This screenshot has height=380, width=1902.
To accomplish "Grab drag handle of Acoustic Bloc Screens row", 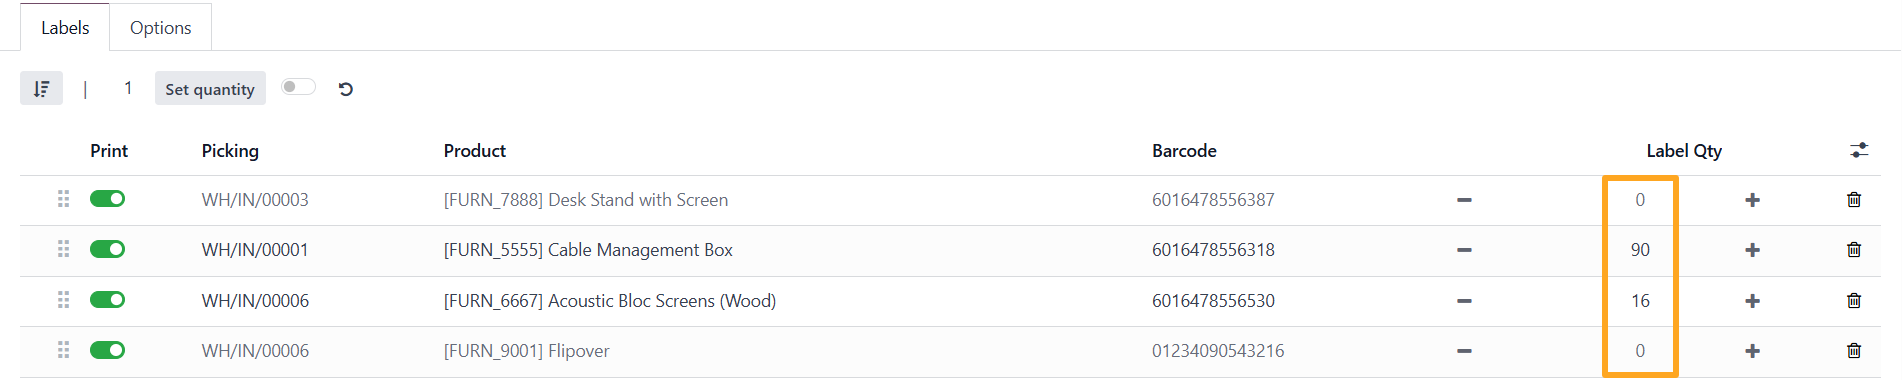I will [x=63, y=300].
